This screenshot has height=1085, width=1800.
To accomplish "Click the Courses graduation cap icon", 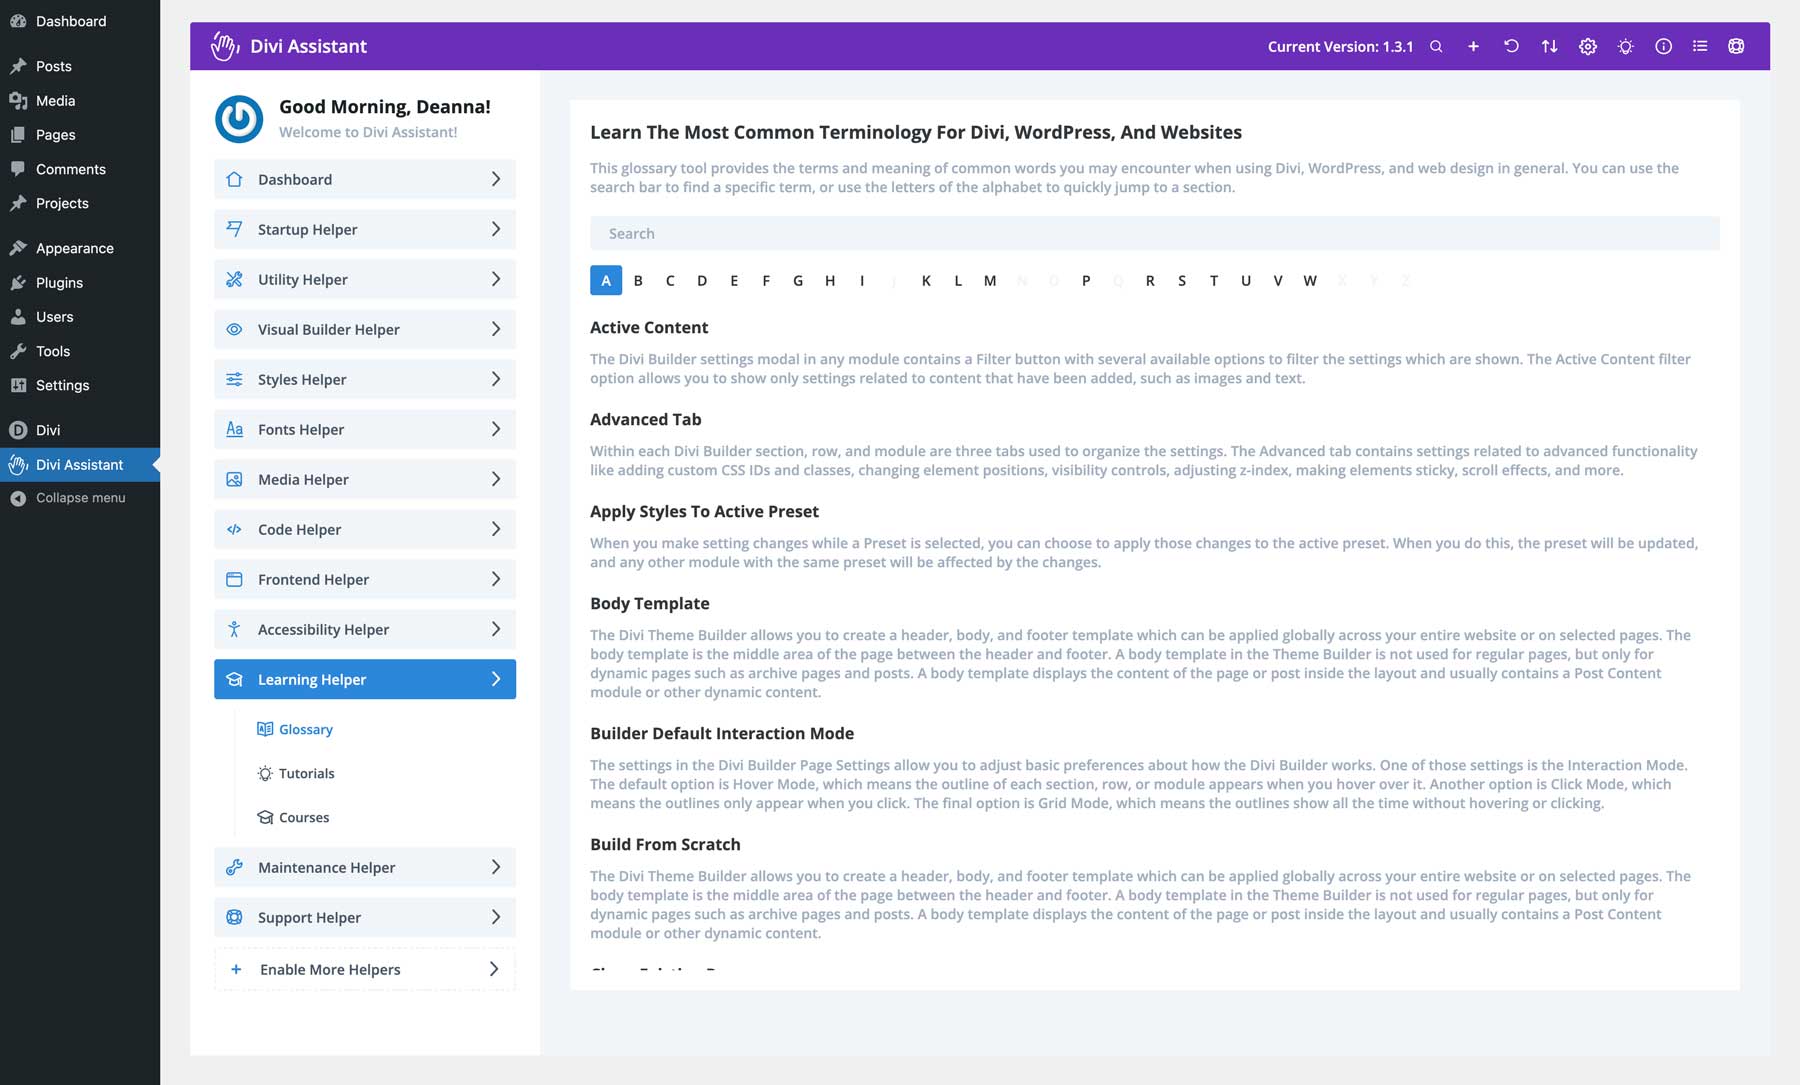I will [x=265, y=817].
